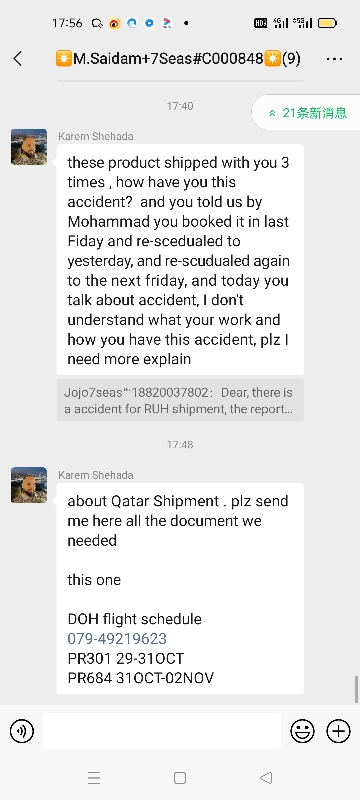Open group title M.Saidam+7Seas#C000848
360x800 pixels.
click(177, 59)
